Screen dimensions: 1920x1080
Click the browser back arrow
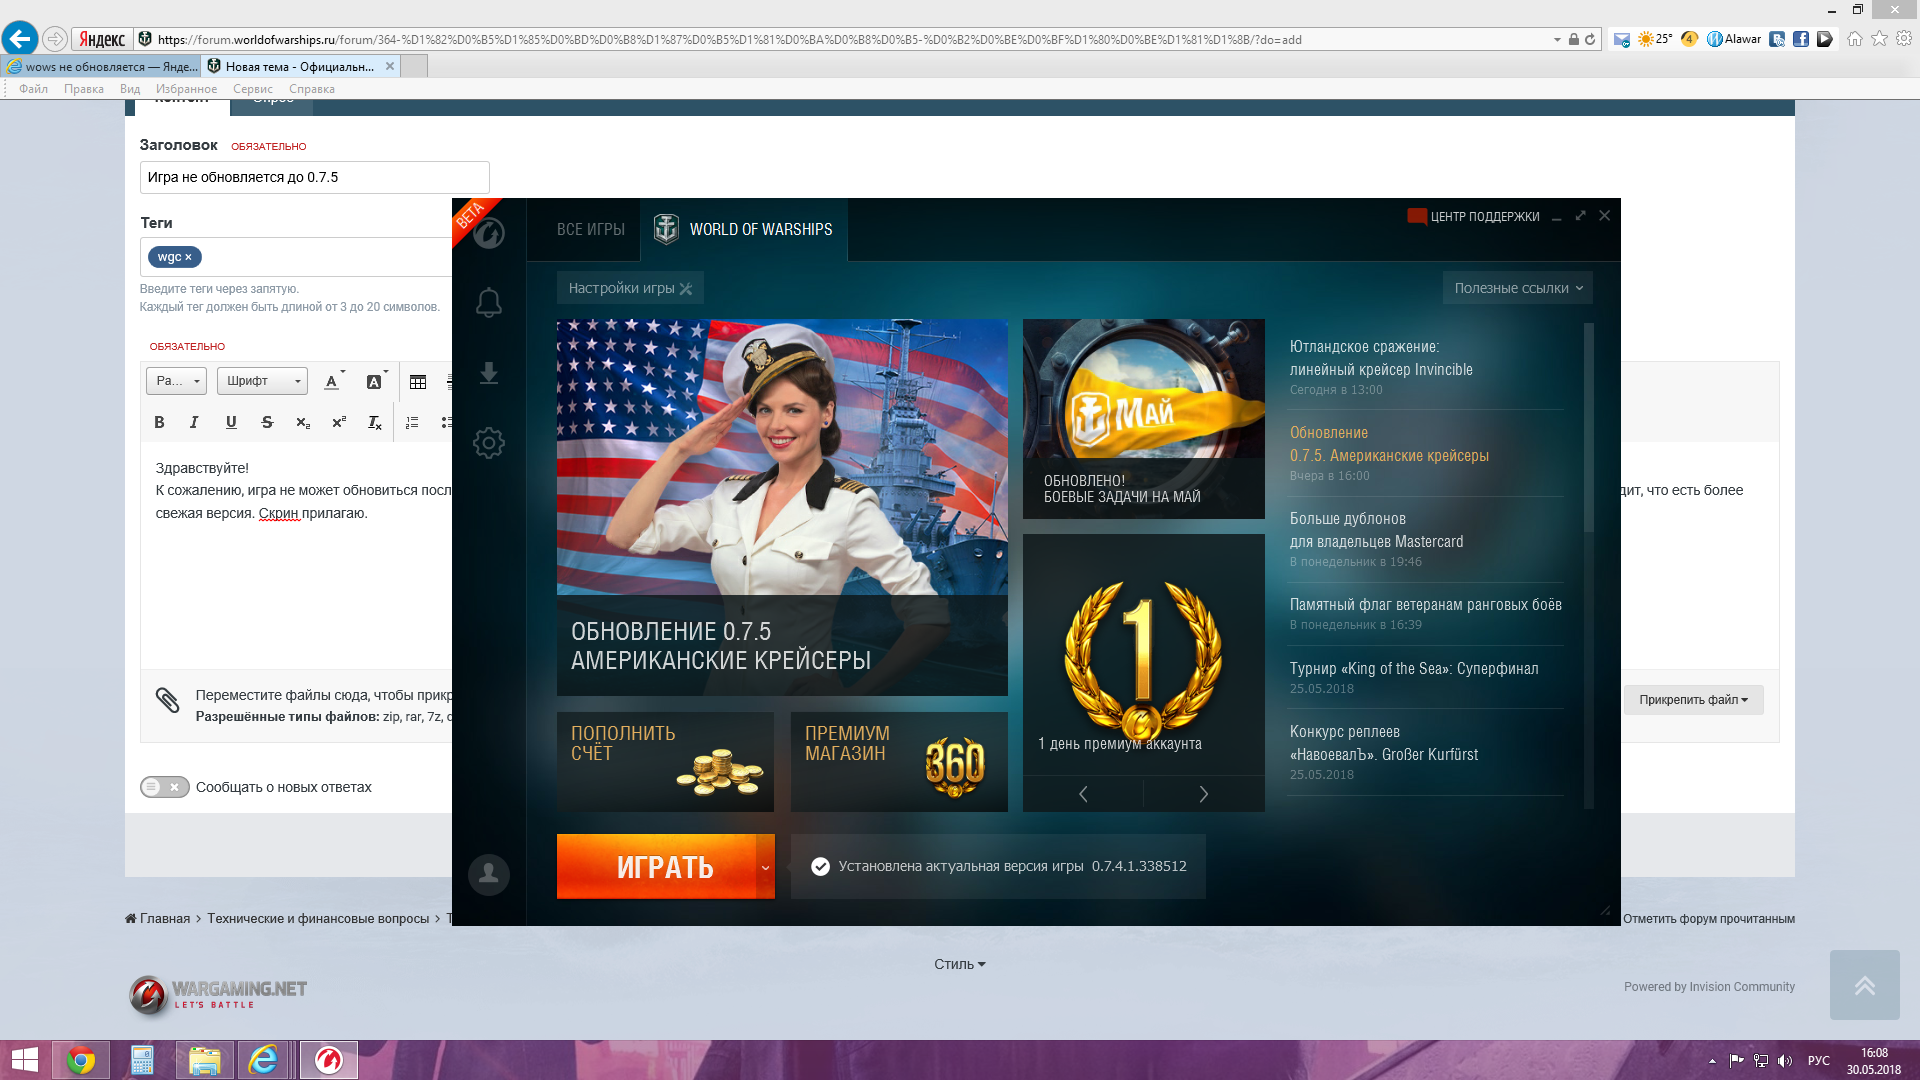pos(20,39)
